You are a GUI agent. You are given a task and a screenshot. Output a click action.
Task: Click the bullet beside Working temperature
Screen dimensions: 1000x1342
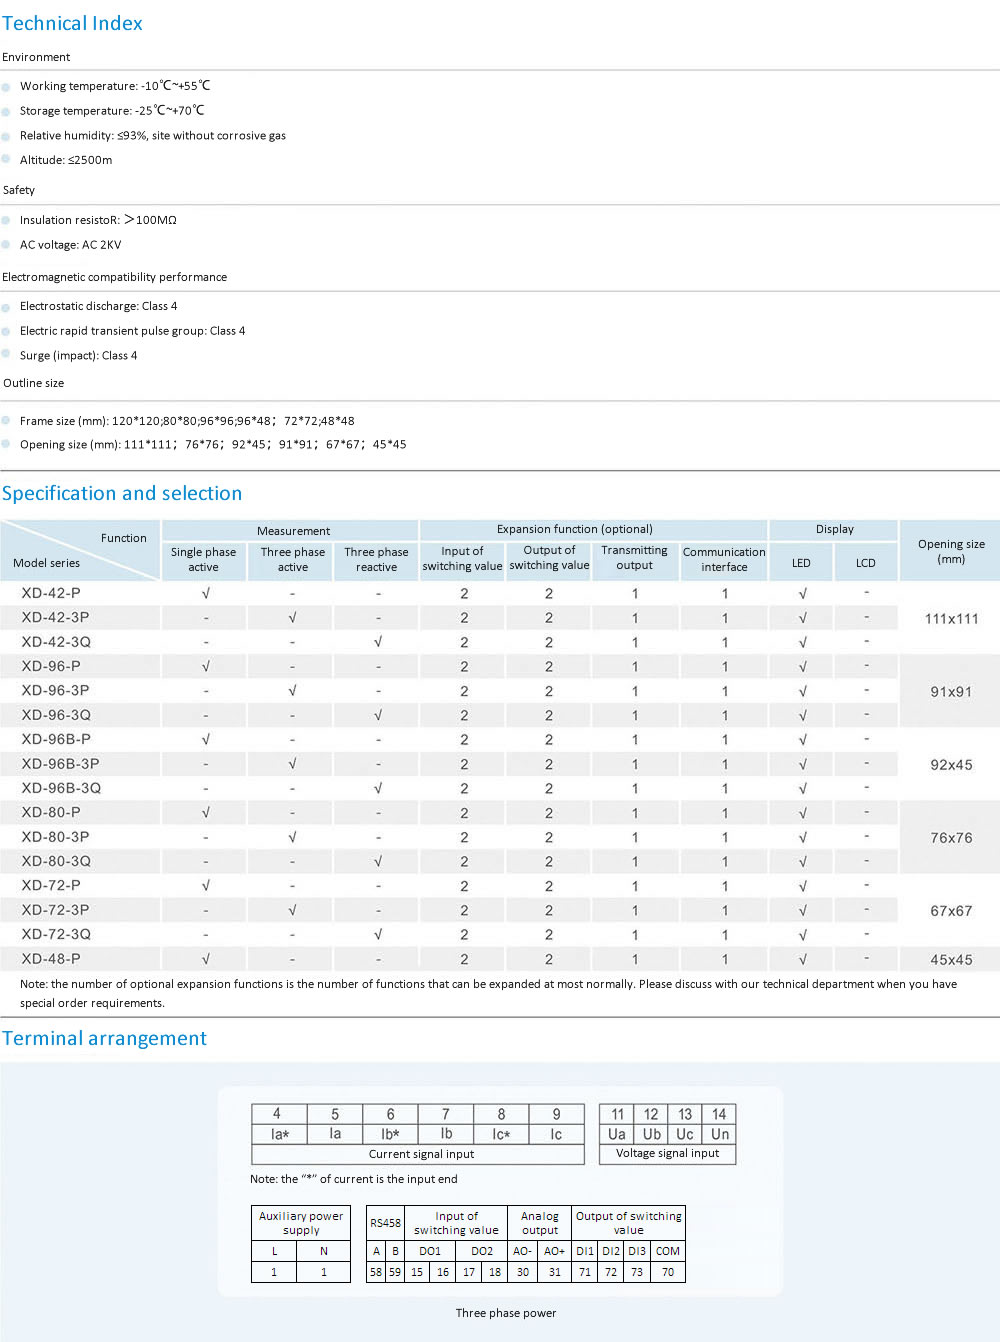tap(6, 87)
